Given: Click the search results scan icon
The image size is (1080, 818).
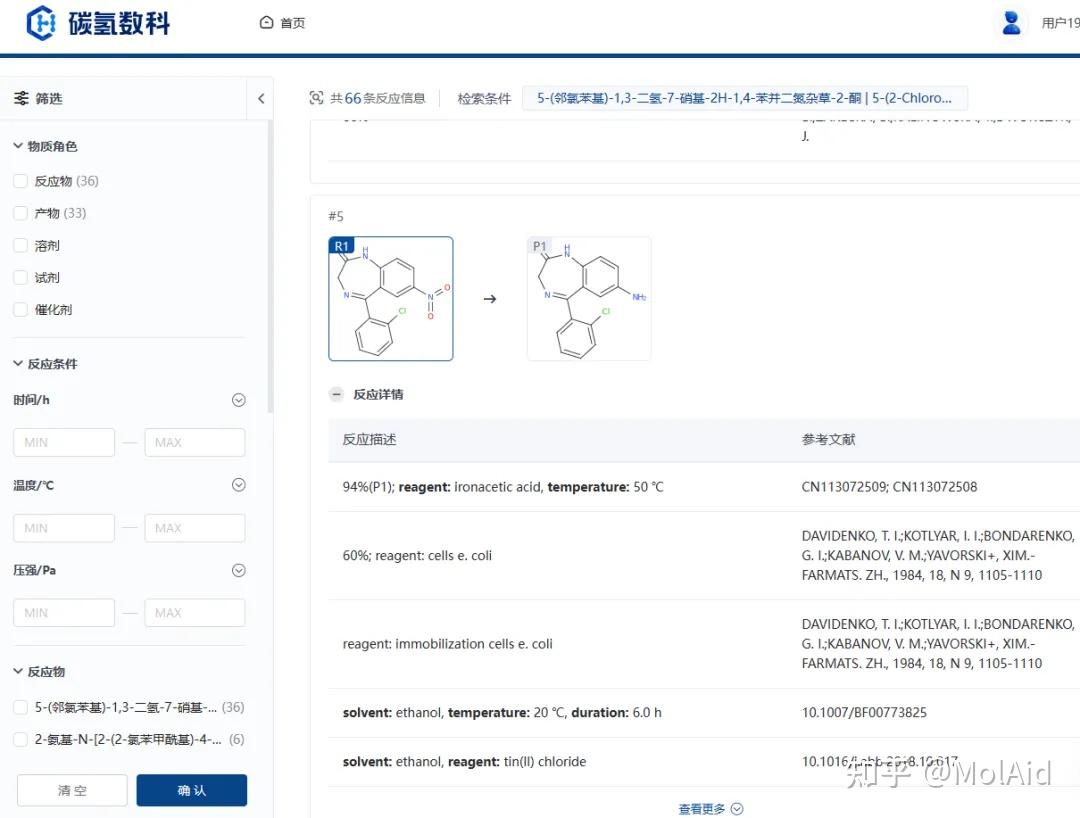Looking at the screenshot, I should [x=316, y=98].
